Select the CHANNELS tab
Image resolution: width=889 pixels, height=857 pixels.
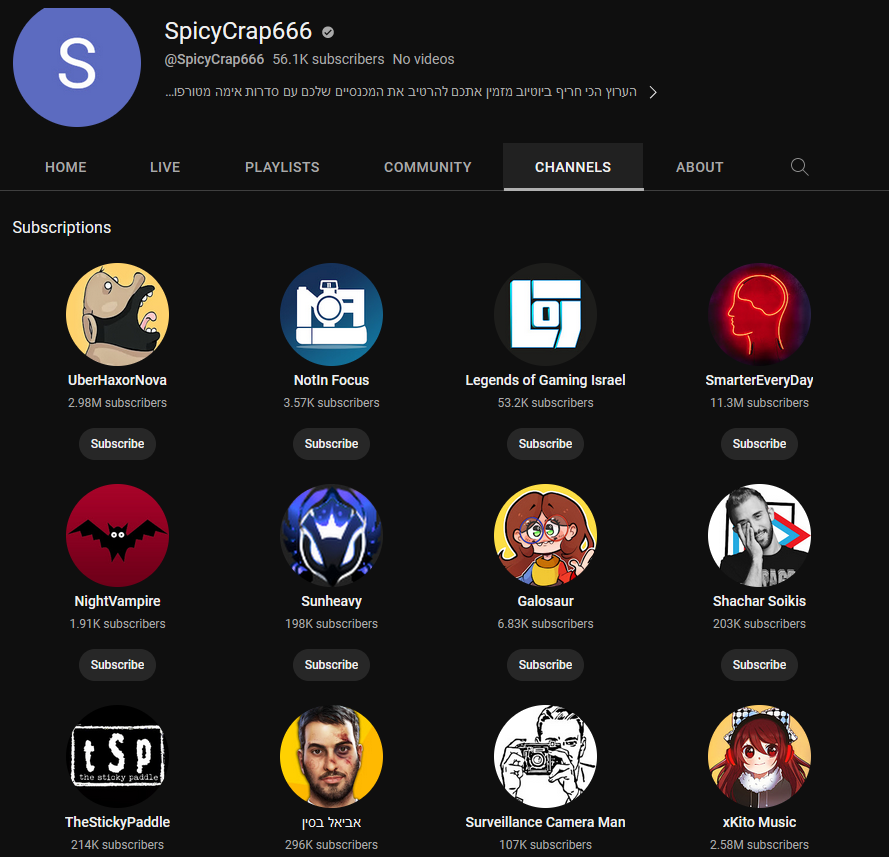tap(573, 167)
